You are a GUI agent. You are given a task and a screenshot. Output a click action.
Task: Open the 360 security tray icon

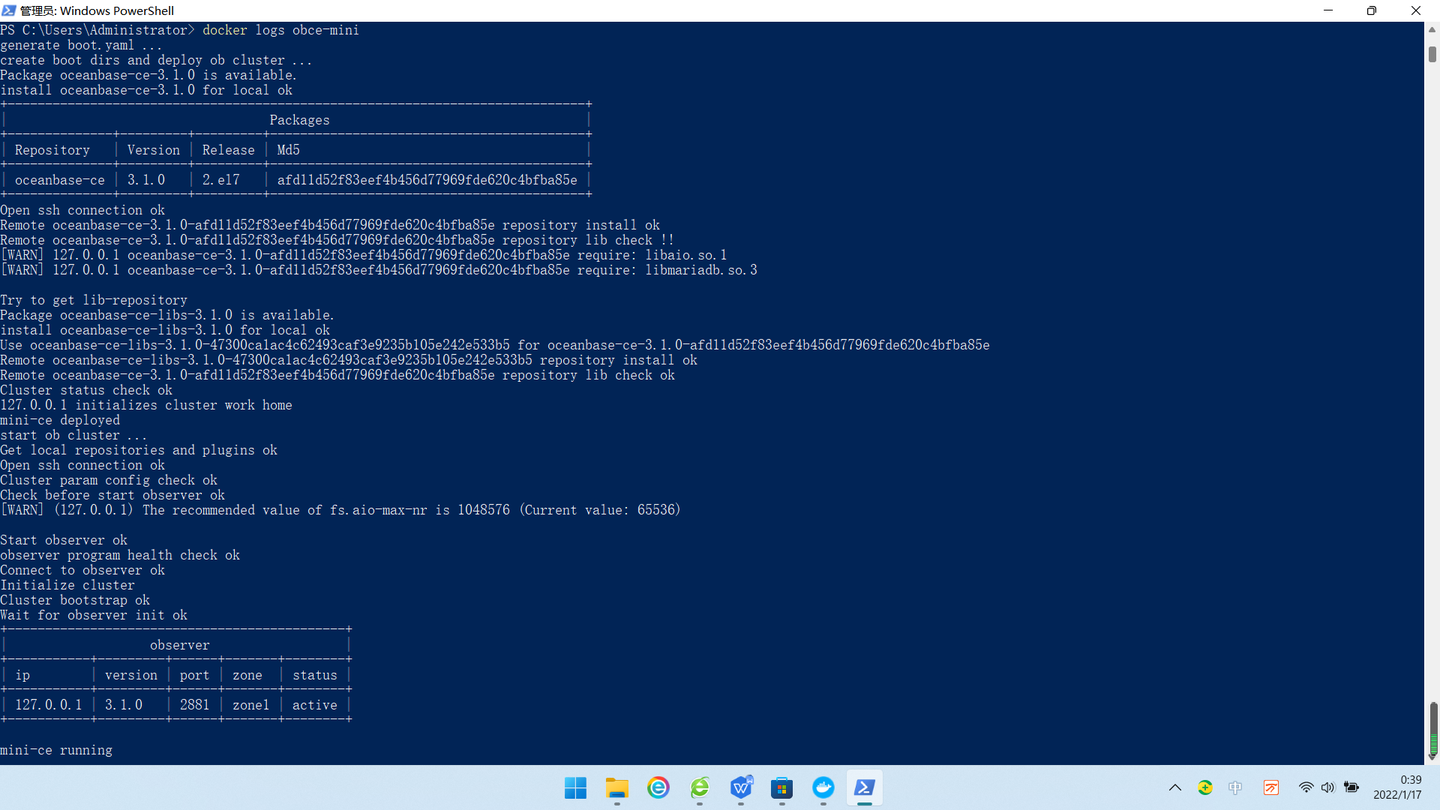point(1206,788)
